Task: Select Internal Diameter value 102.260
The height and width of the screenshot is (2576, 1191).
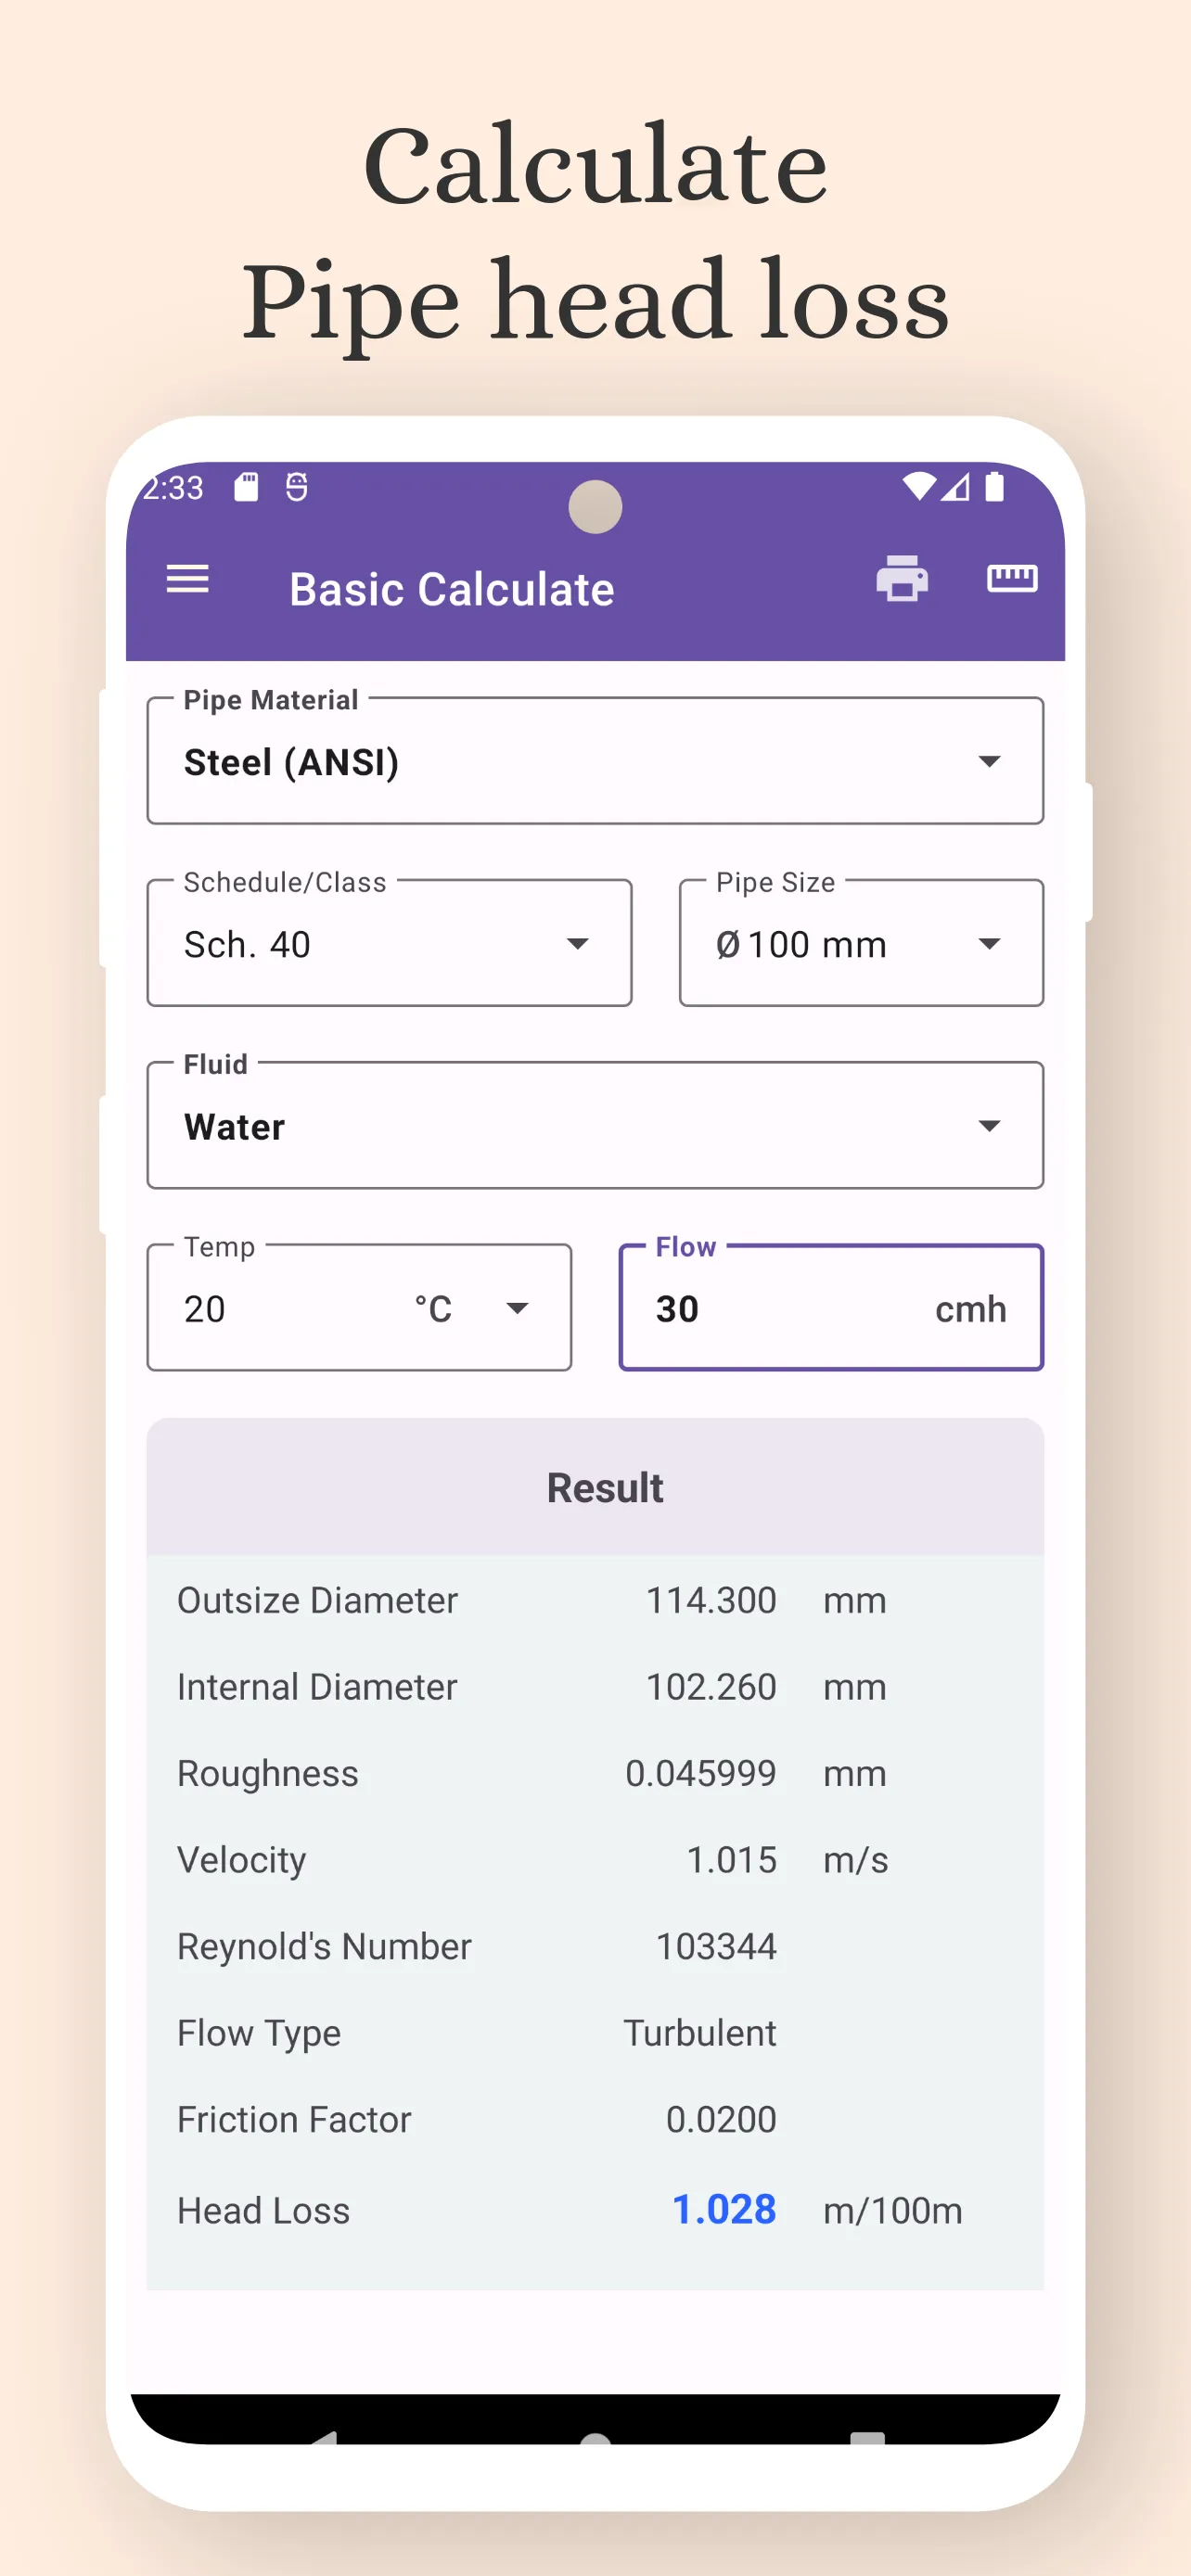Action: coord(711,1687)
